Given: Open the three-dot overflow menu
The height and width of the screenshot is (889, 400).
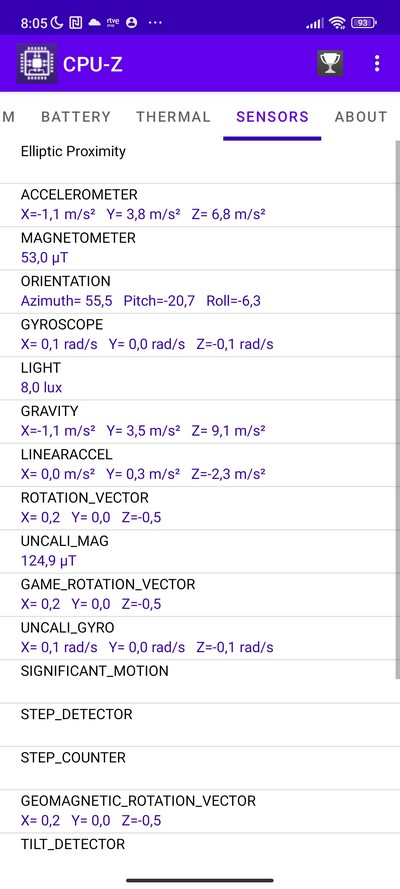Looking at the screenshot, I should coord(377,64).
